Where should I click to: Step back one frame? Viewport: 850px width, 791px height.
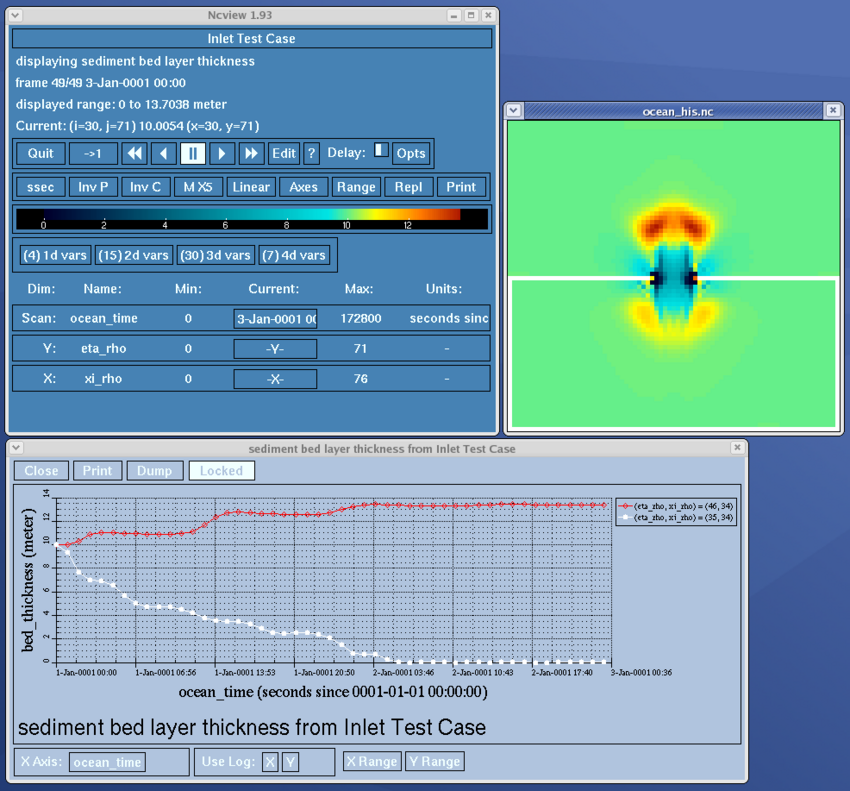164,153
